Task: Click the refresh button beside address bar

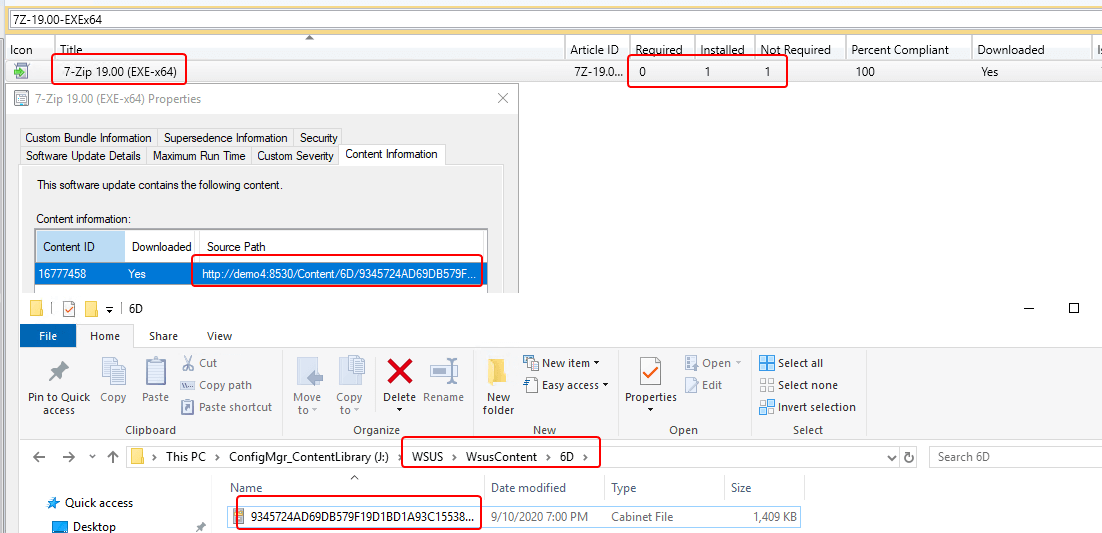Action: pyautogui.click(x=909, y=457)
